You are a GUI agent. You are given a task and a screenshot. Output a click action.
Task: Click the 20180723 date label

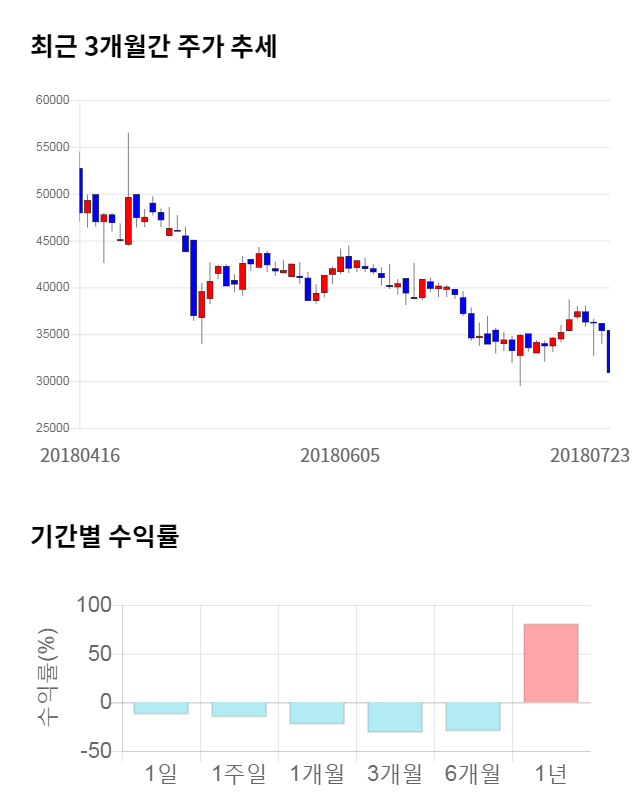[x=590, y=455]
